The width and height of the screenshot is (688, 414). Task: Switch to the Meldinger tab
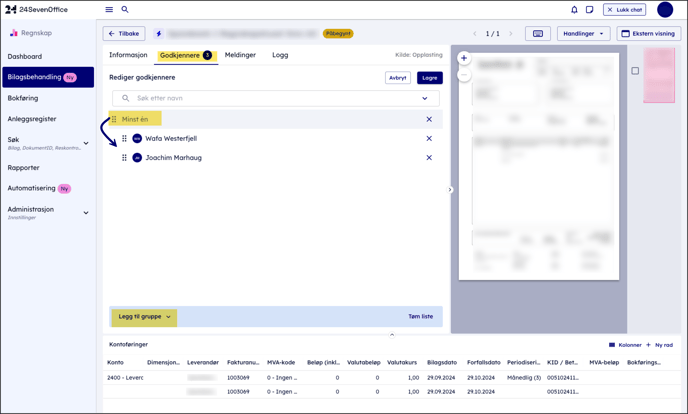click(240, 55)
